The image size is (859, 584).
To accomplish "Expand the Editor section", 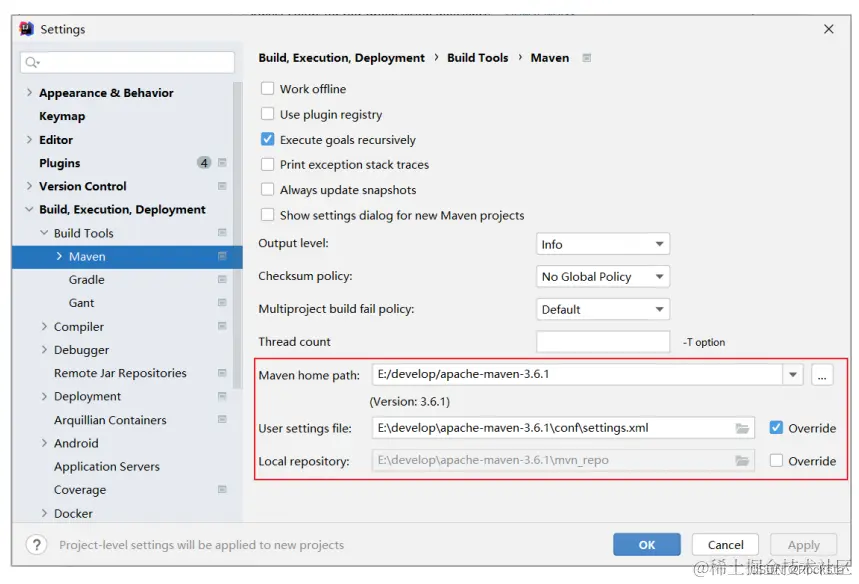I will coord(29,140).
